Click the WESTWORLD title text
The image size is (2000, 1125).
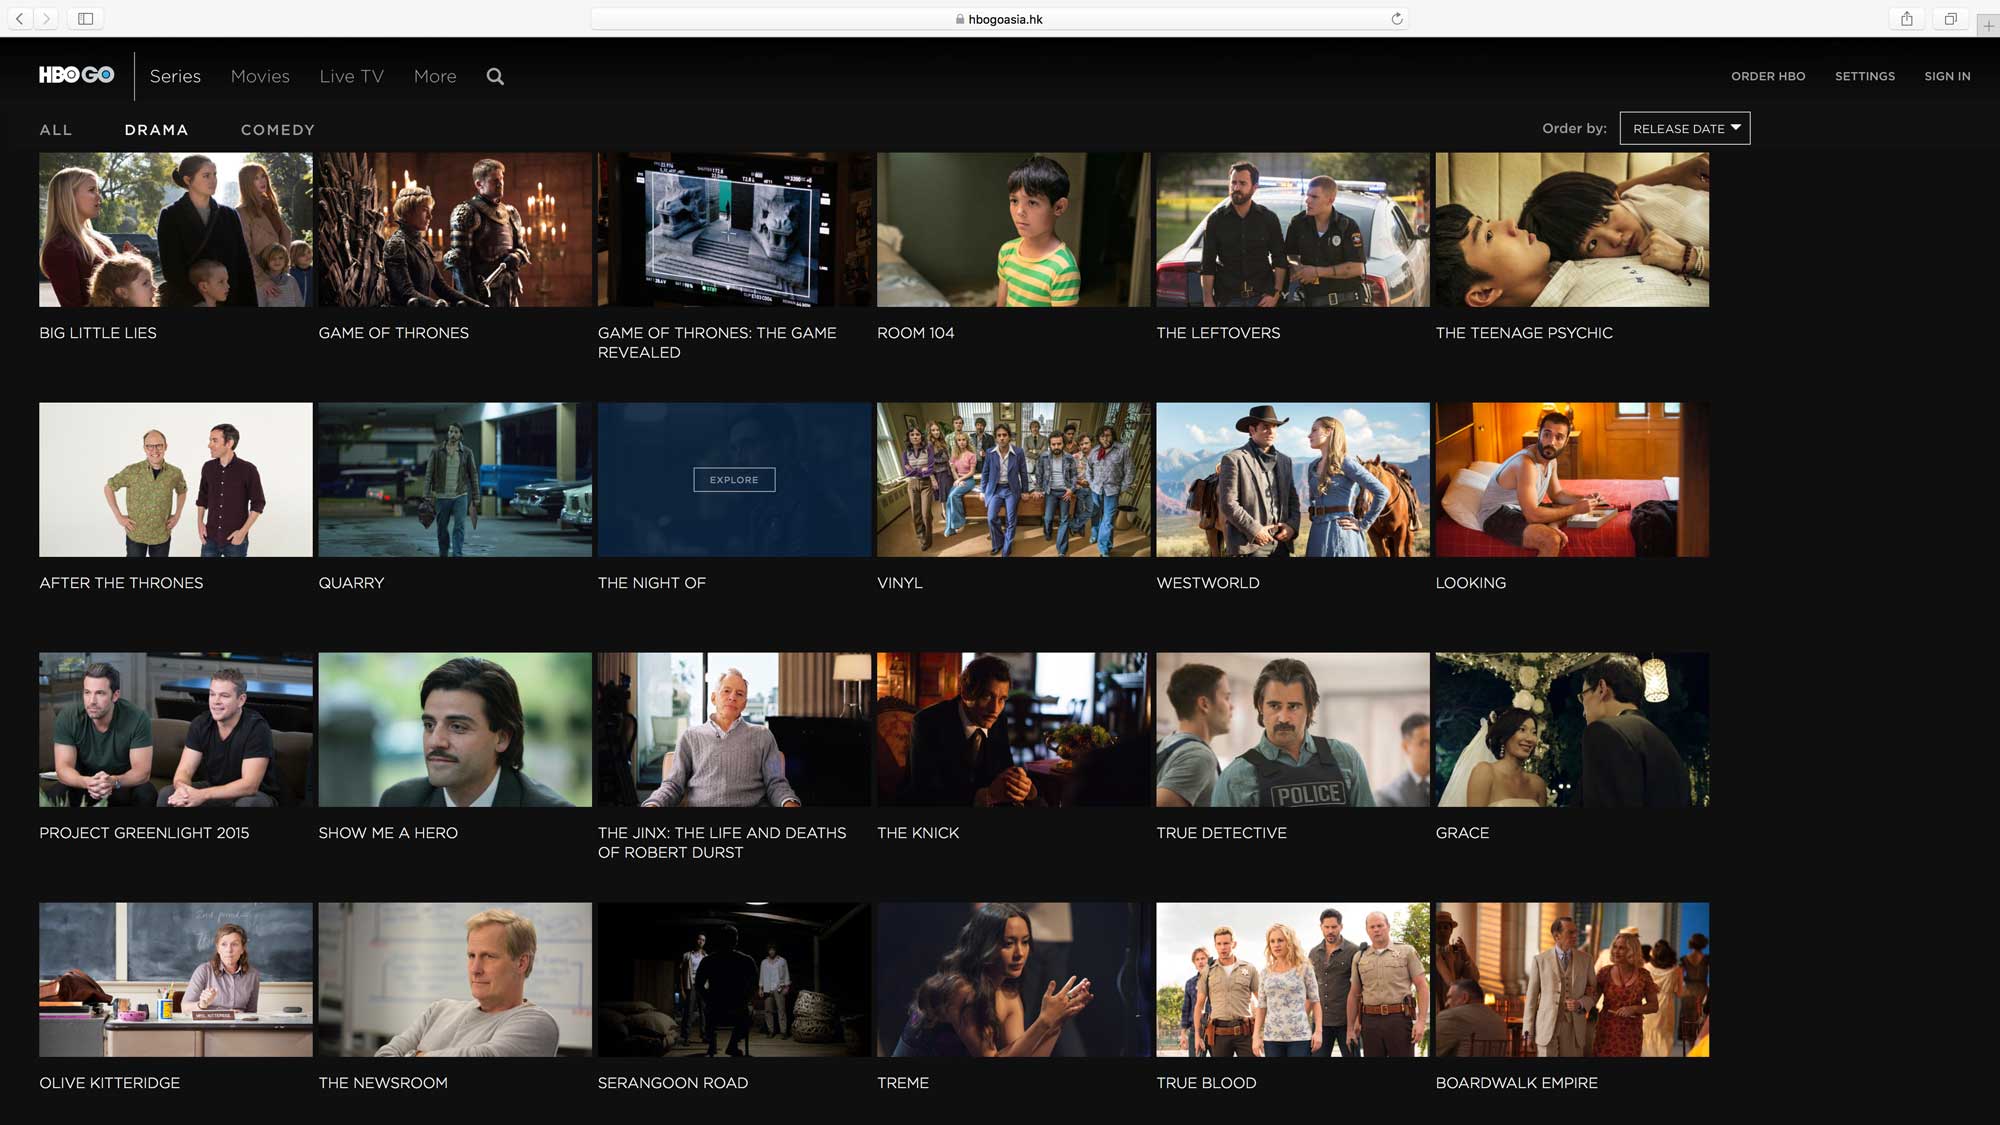(x=1208, y=583)
